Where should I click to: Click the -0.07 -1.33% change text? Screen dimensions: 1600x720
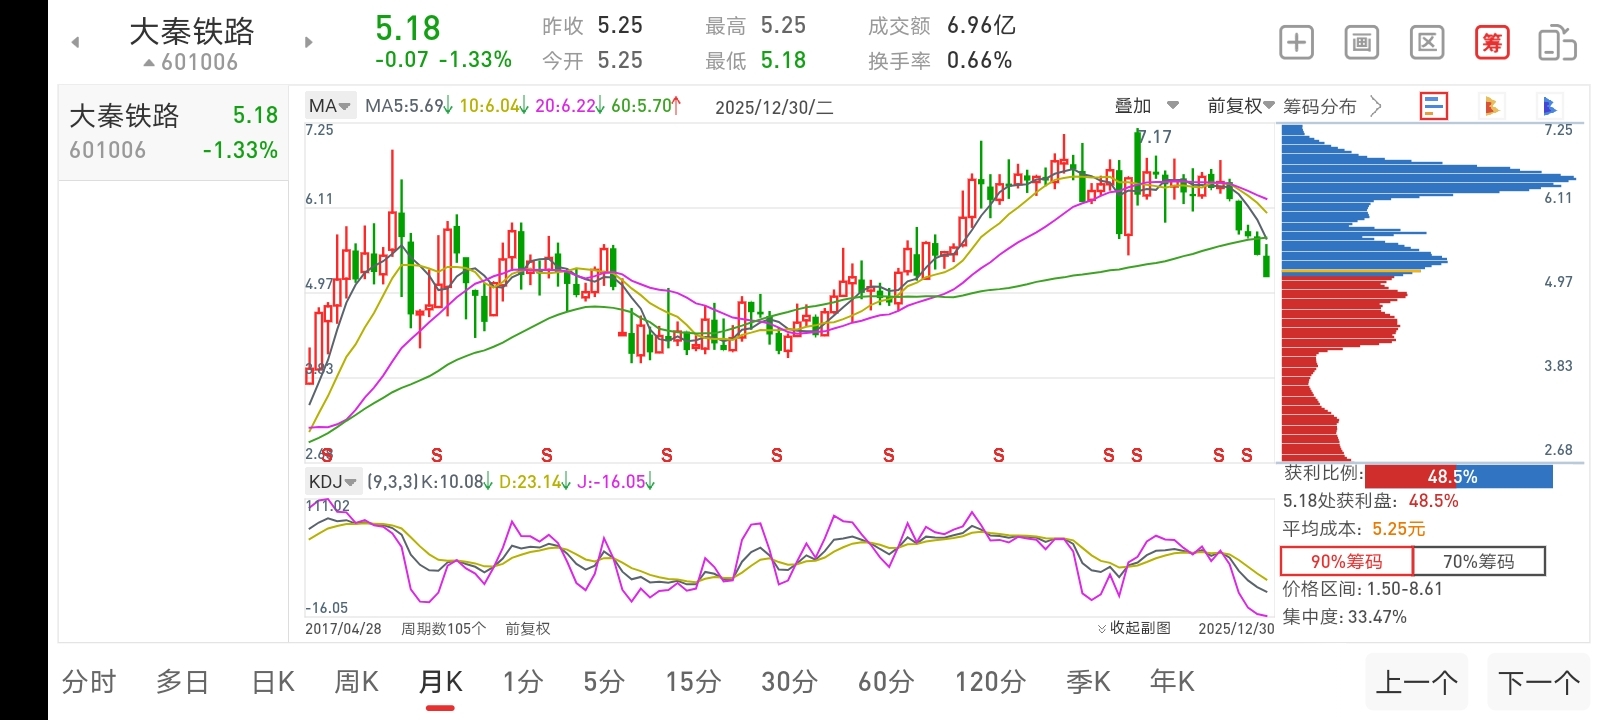443,60
